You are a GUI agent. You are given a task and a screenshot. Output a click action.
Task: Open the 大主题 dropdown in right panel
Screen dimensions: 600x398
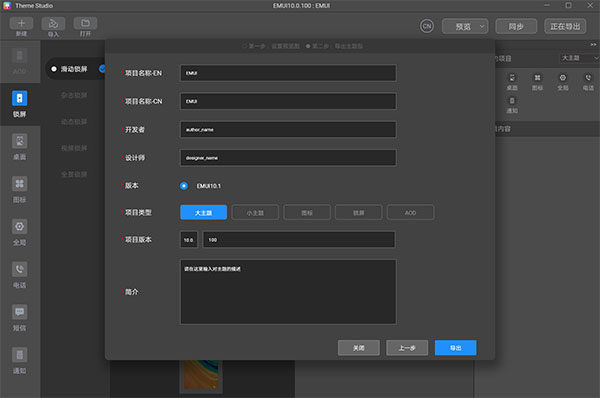tap(579, 58)
